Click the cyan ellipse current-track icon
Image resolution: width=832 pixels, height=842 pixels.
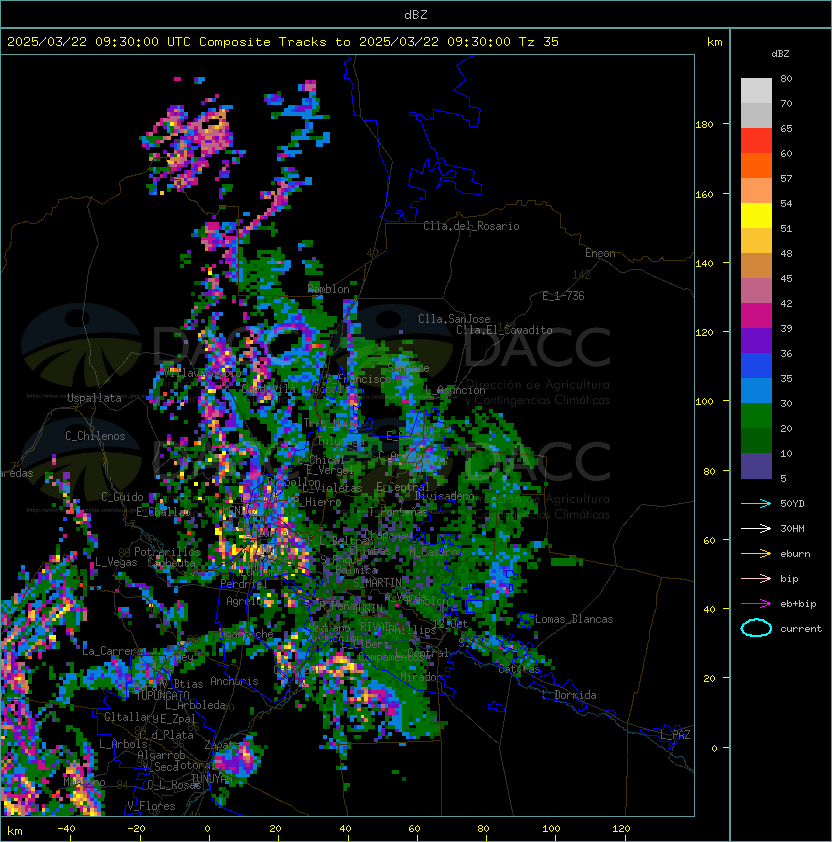pos(756,628)
